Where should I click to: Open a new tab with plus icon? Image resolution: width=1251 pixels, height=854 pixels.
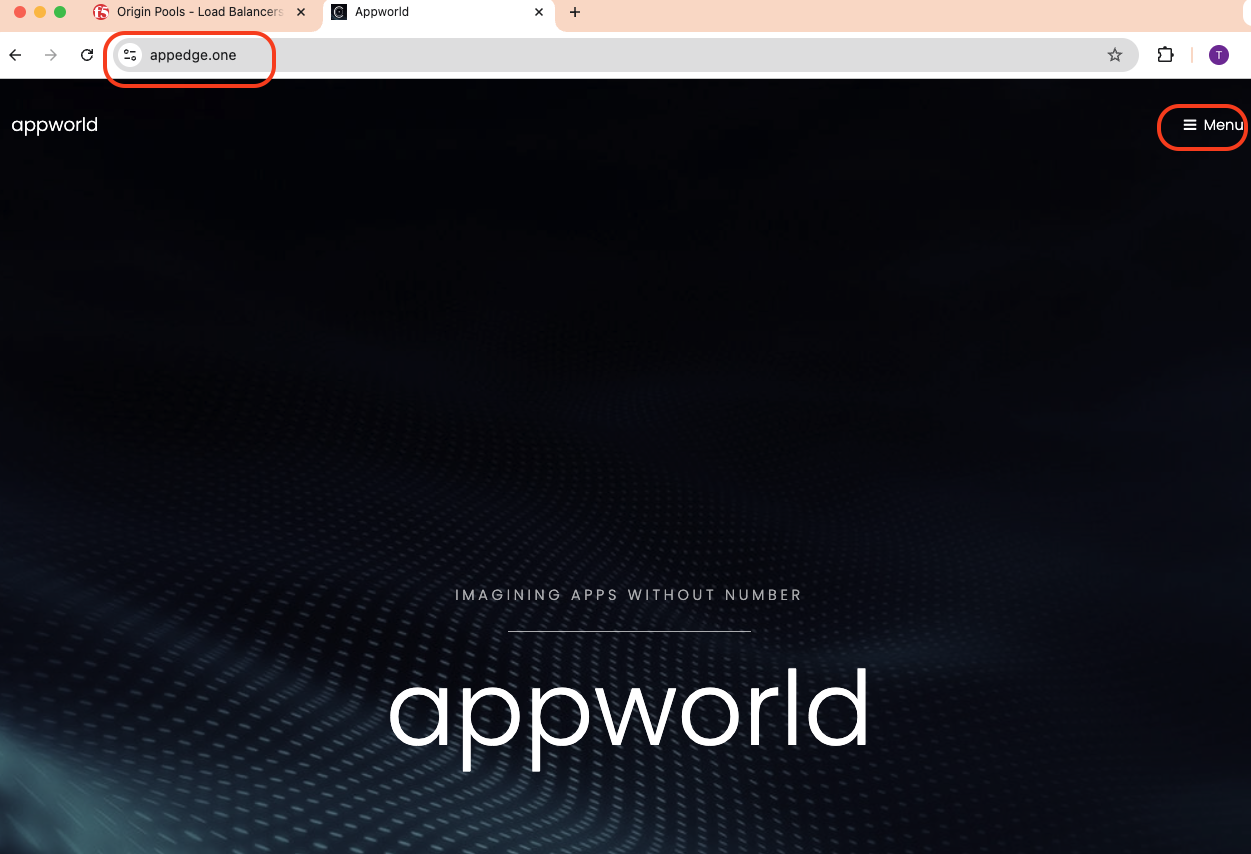pyautogui.click(x=575, y=12)
